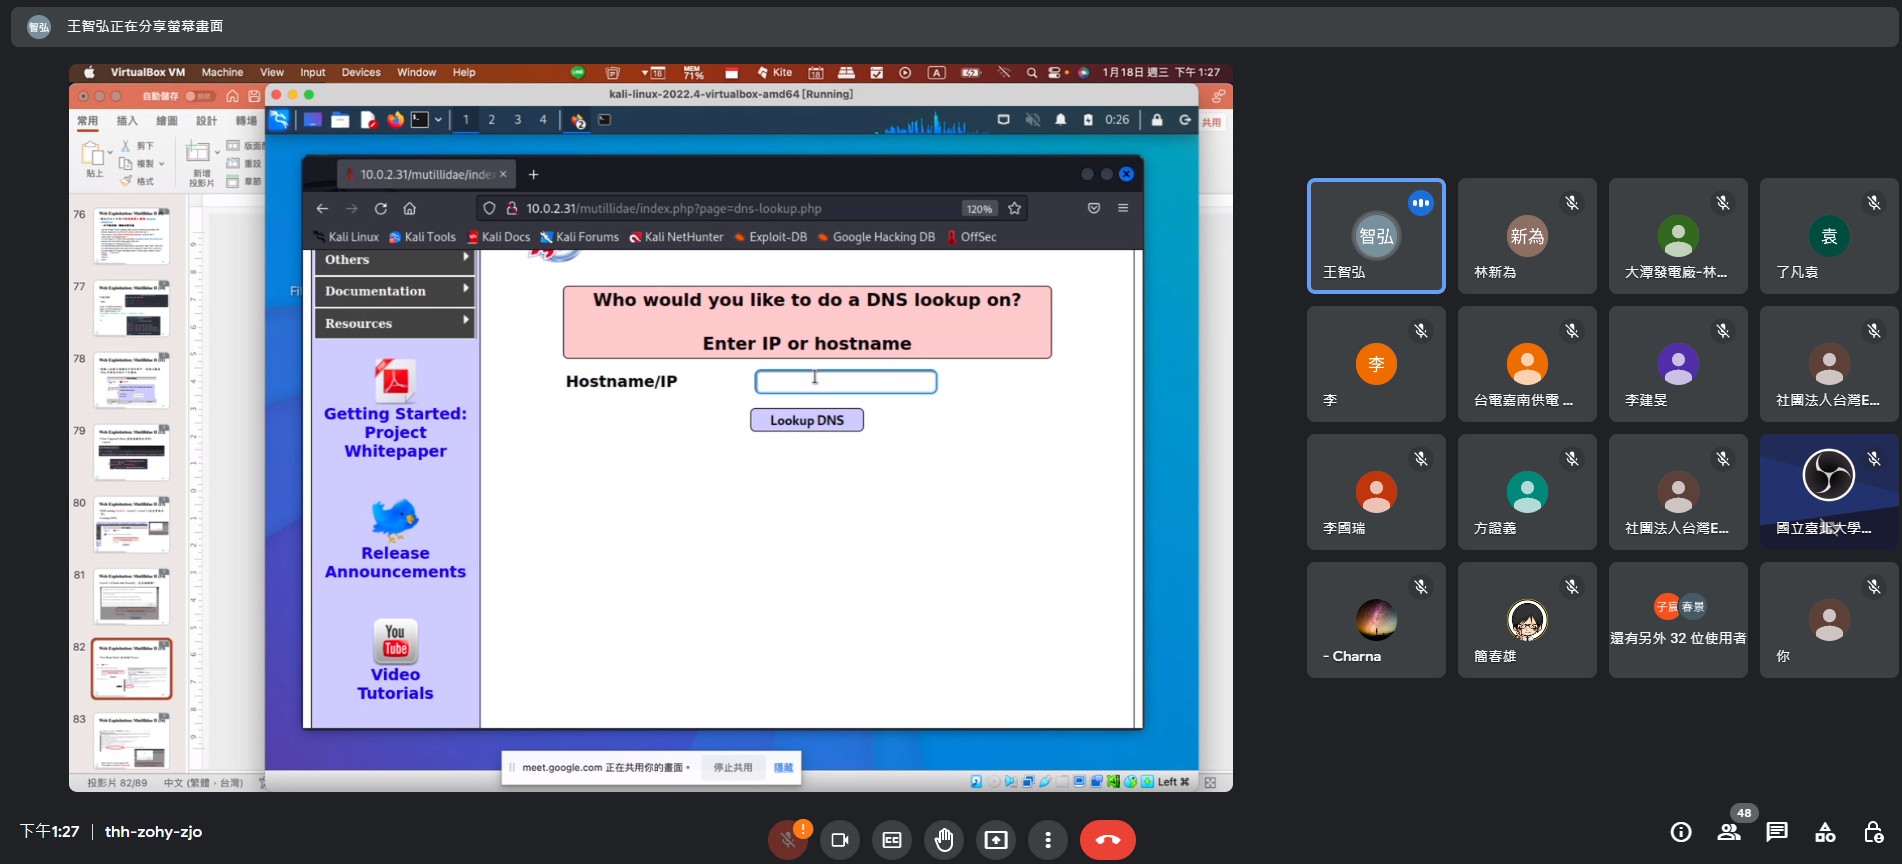Launch Firefox from Kali panel
The height and width of the screenshot is (864, 1902).
pos(395,120)
